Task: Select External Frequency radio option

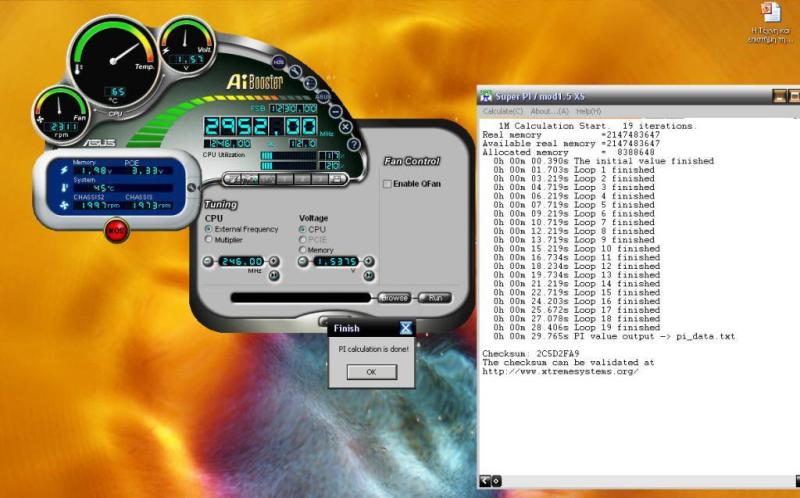Action: (209, 229)
